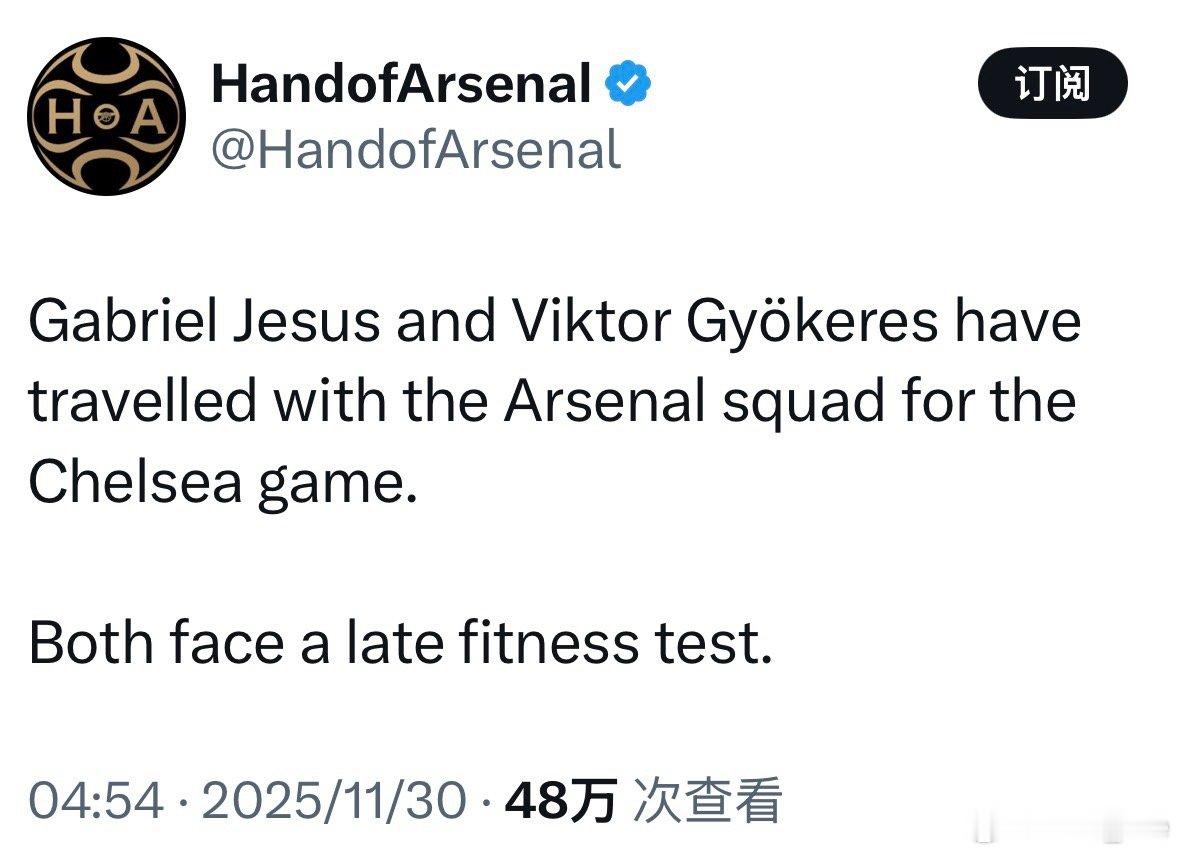Click the phrase Arsenal squad in tweet
Screen dimensions: 1179x855
tap(680, 402)
